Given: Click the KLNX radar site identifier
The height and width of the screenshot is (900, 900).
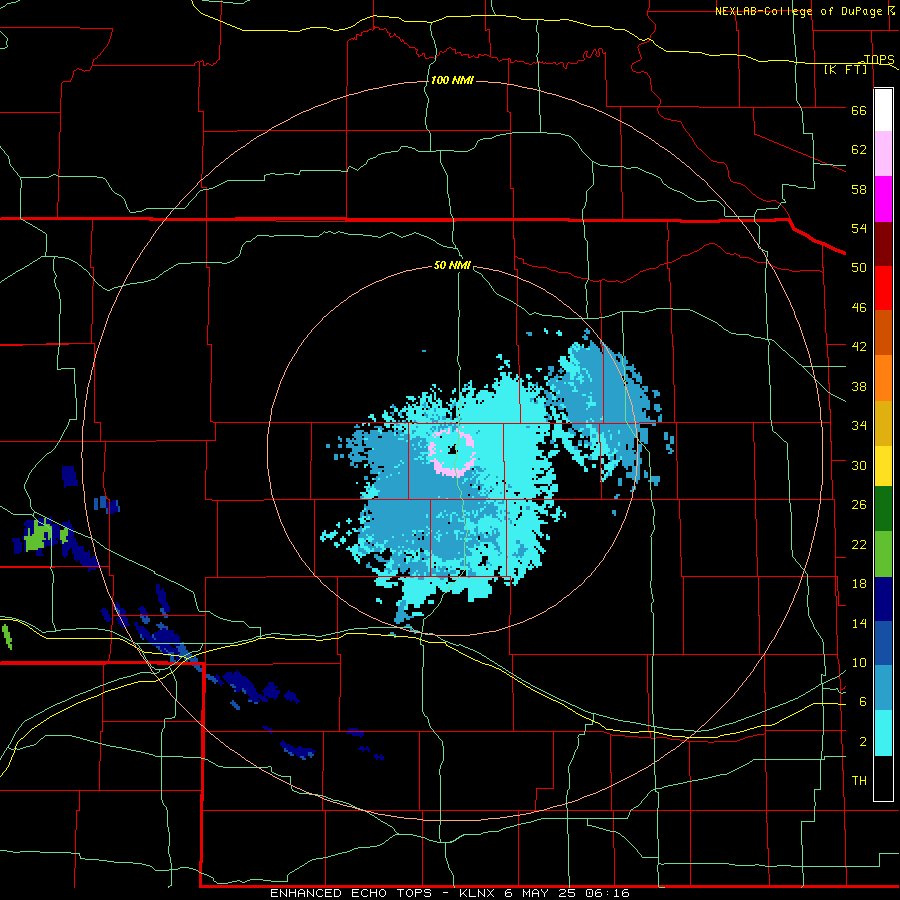Looking at the screenshot, I should [479, 893].
